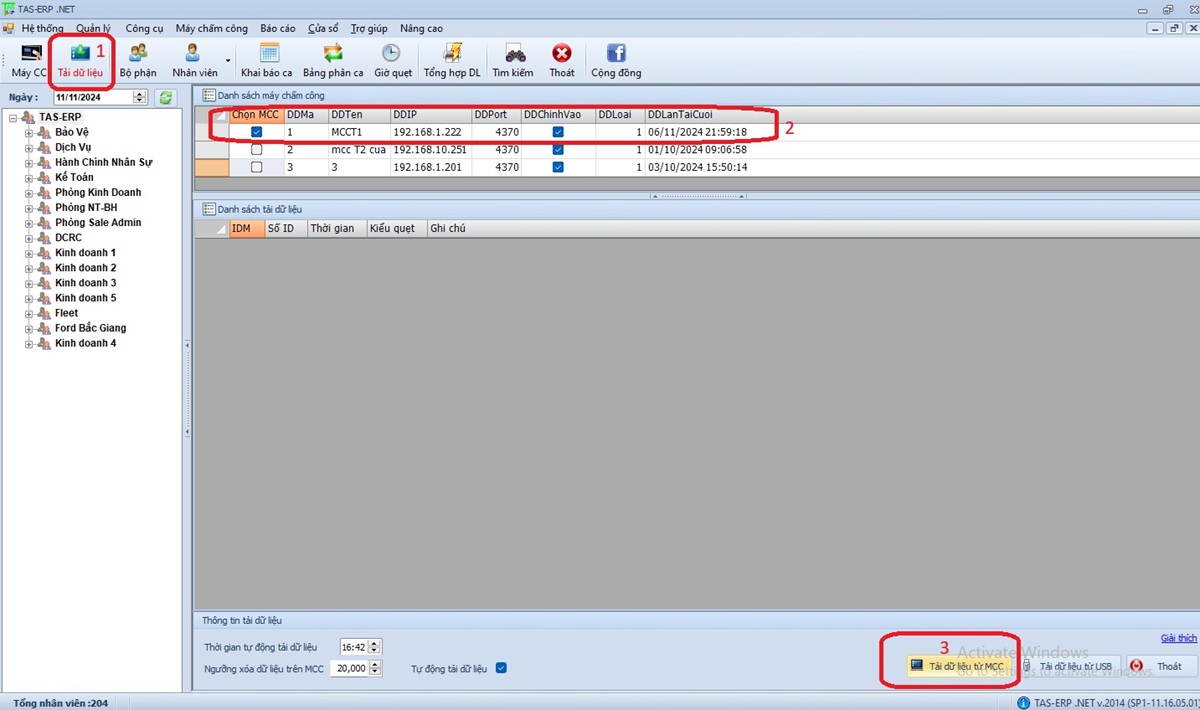Toggle Tự động tải dữ liệu checkbox

(502, 668)
